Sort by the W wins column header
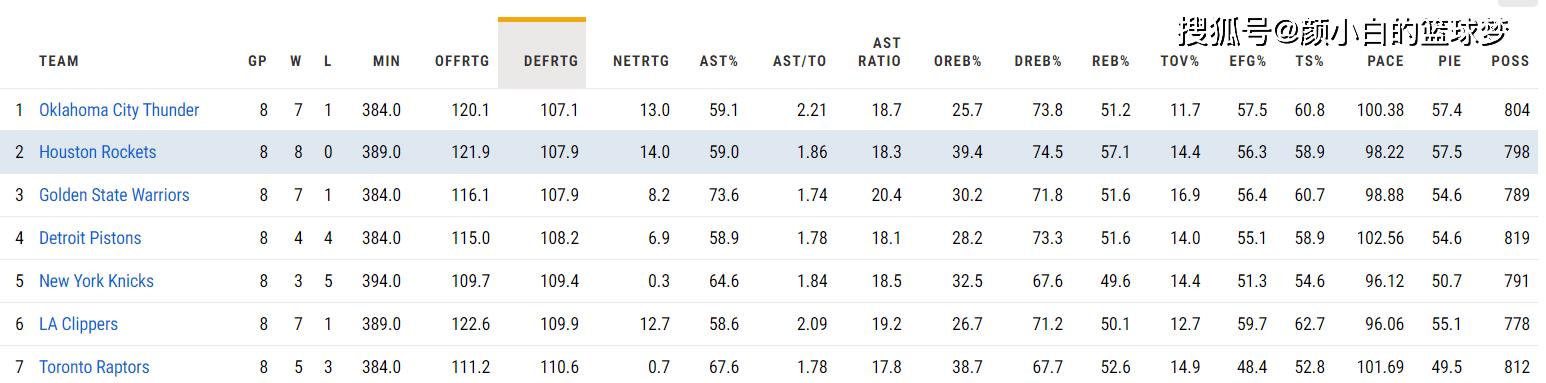Image resolution: width=1546 pixels, height=383 pixels. 296,61
